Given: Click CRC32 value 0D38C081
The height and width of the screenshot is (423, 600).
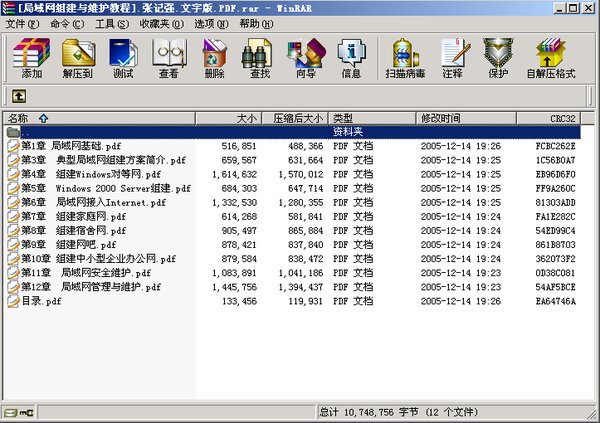Looking at the screenshot, I should pos(555,273).
